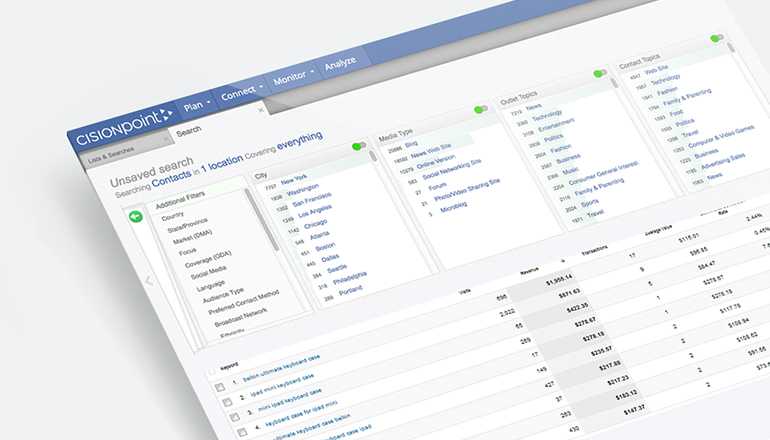This screenshot has width=770, height=440.
Task: Select Blog in the Media Type list
Action: 411,144
